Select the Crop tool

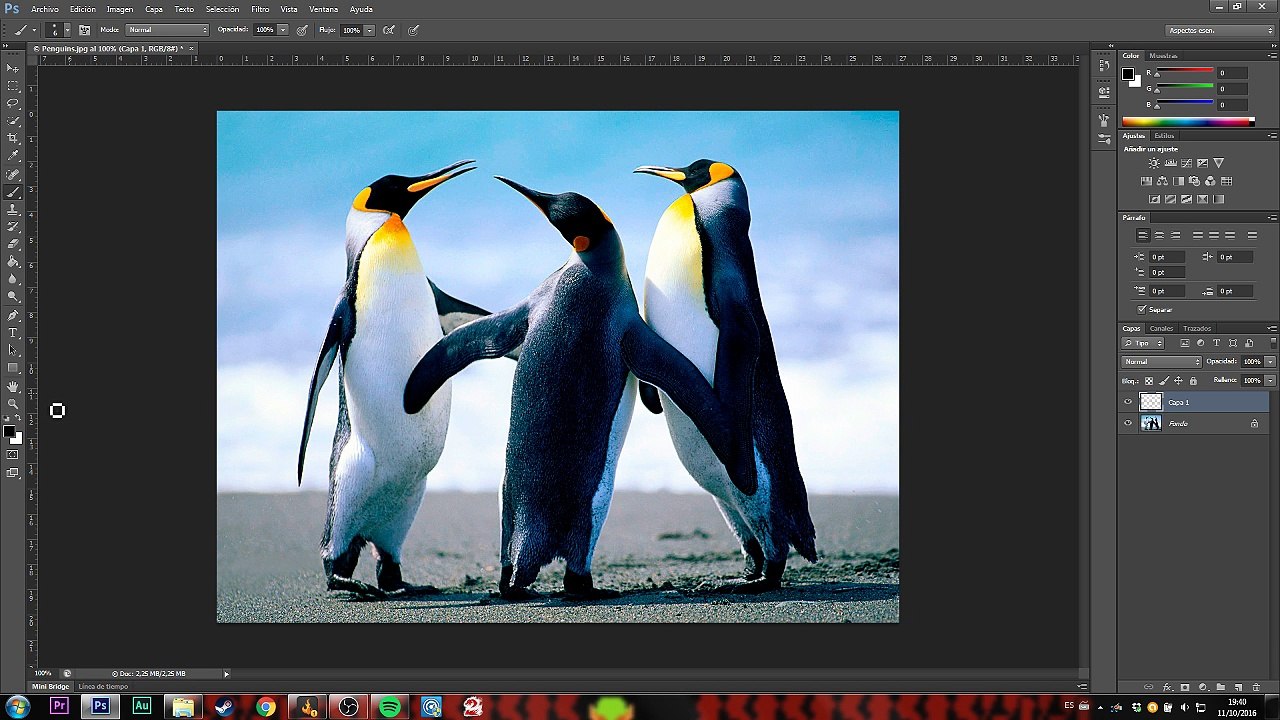(13, 138)
